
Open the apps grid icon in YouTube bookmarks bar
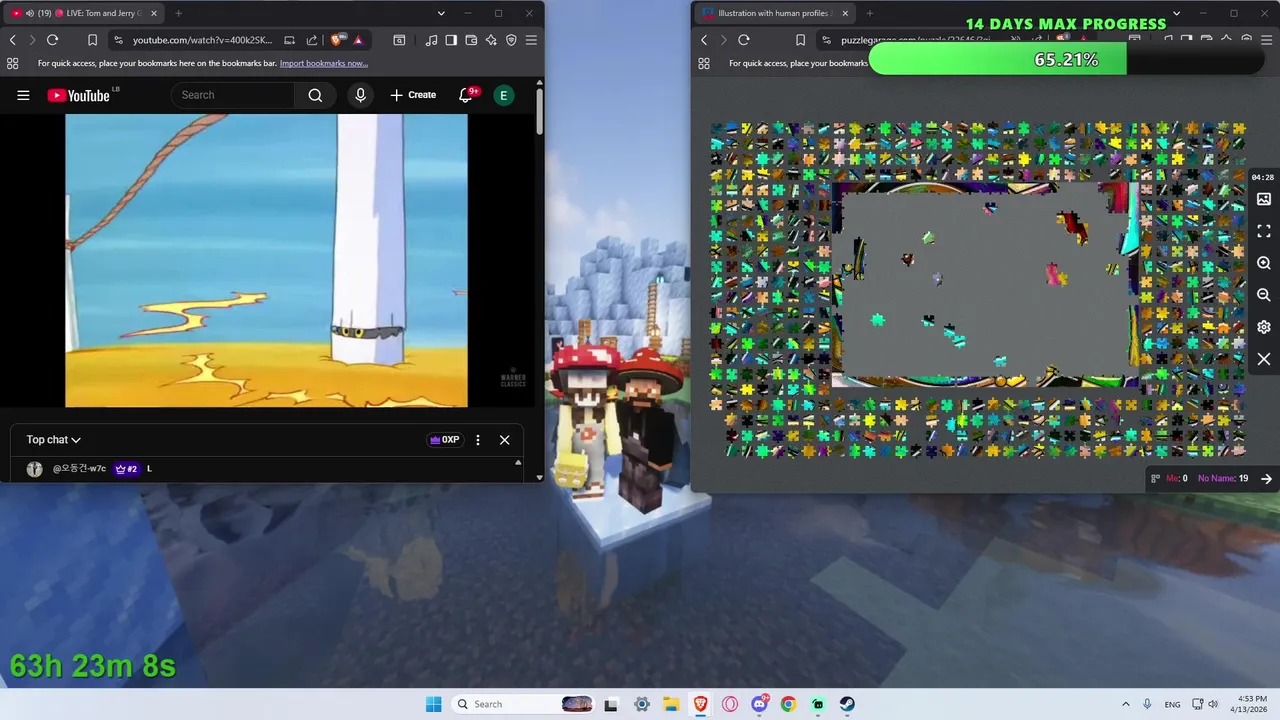[12, 63]
